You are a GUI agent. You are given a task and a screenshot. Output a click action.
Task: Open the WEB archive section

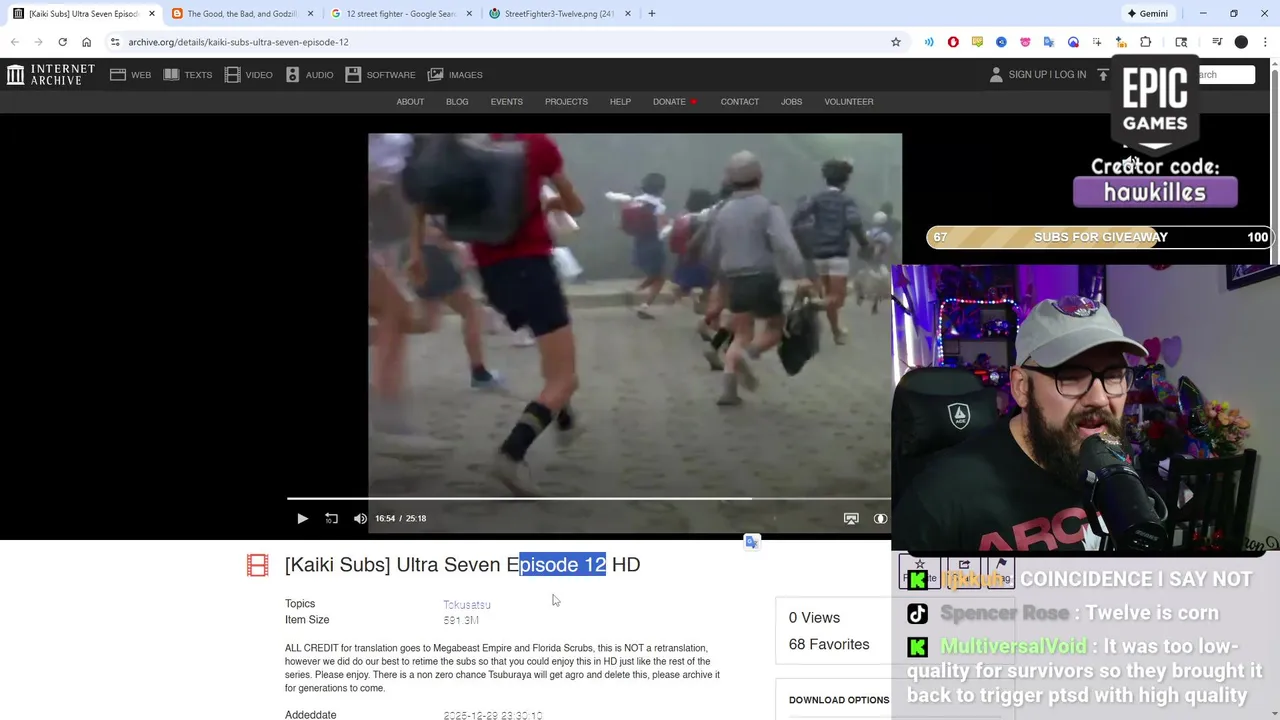click(131, 75)
